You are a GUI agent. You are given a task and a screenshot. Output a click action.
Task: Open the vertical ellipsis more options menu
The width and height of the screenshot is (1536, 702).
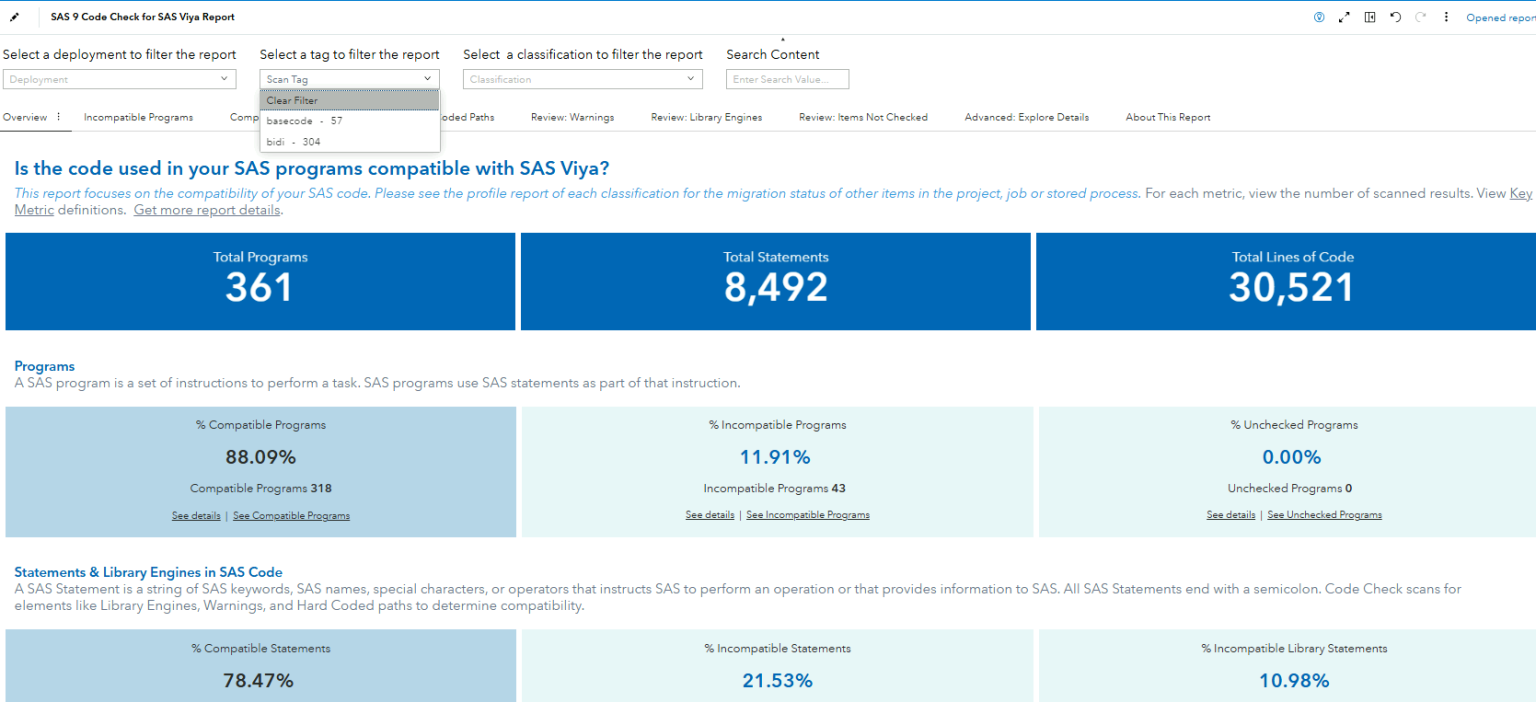click(1447, 17)
